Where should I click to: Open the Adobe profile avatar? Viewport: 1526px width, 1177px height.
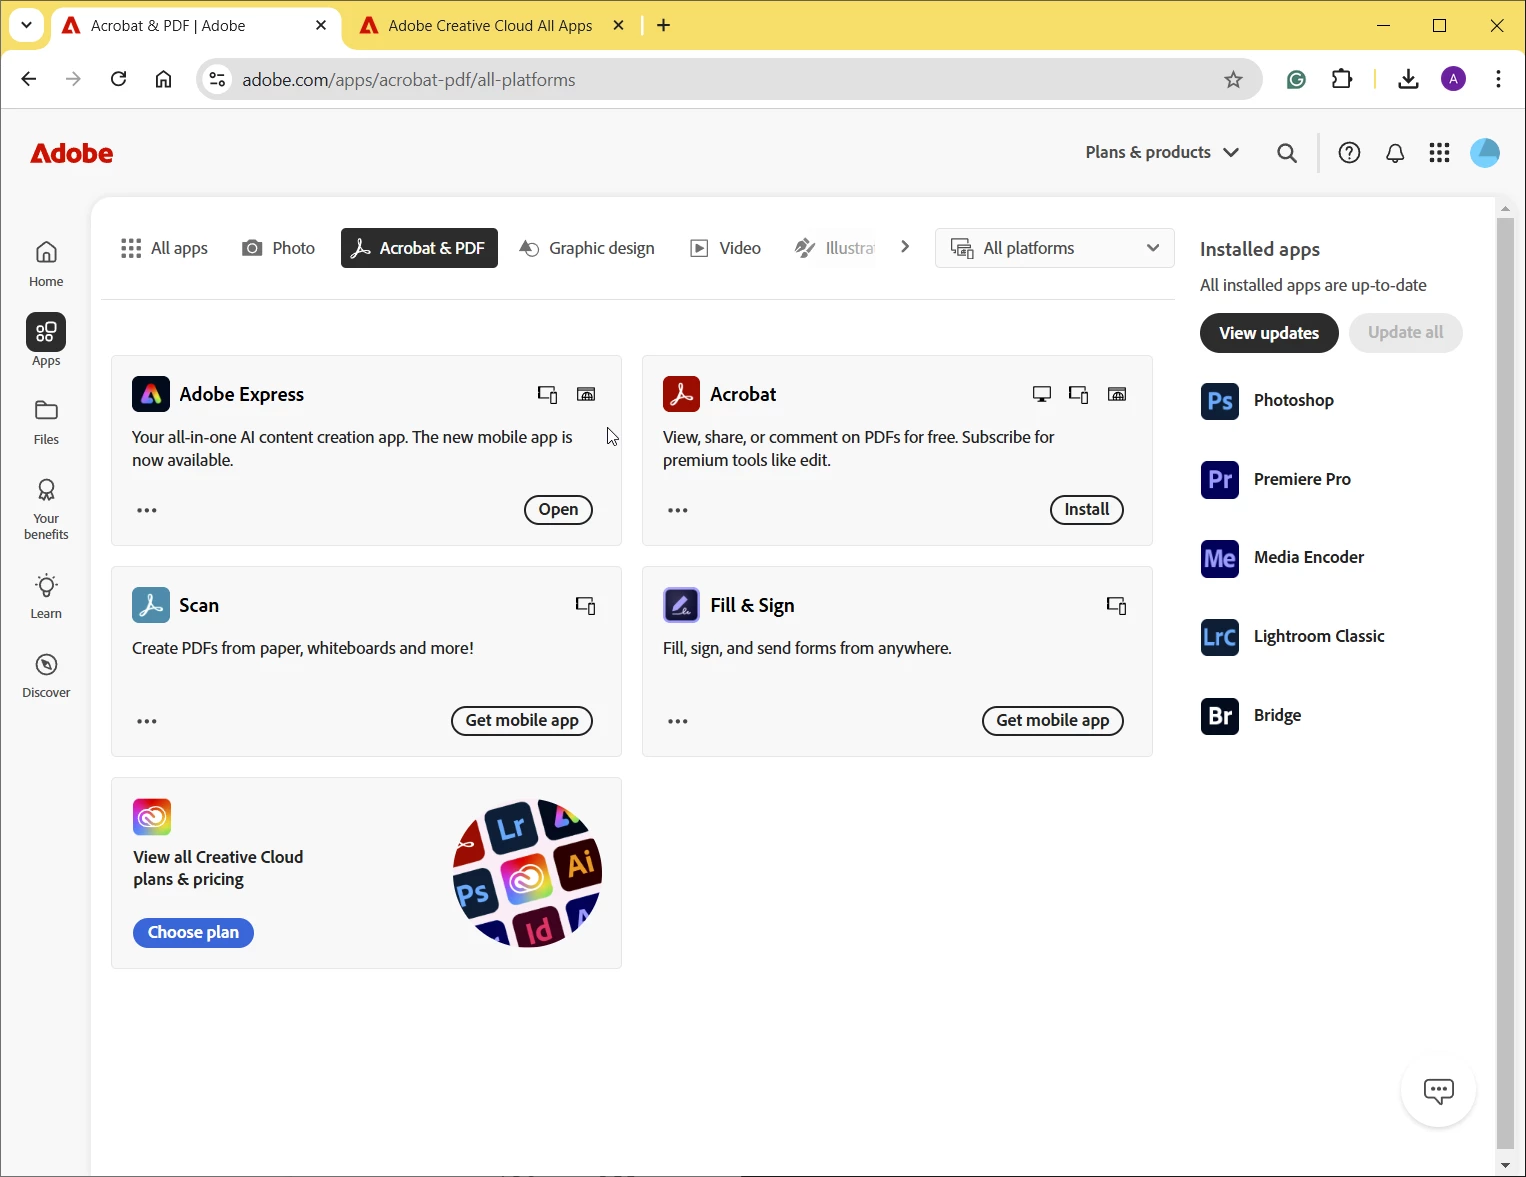1485,152
